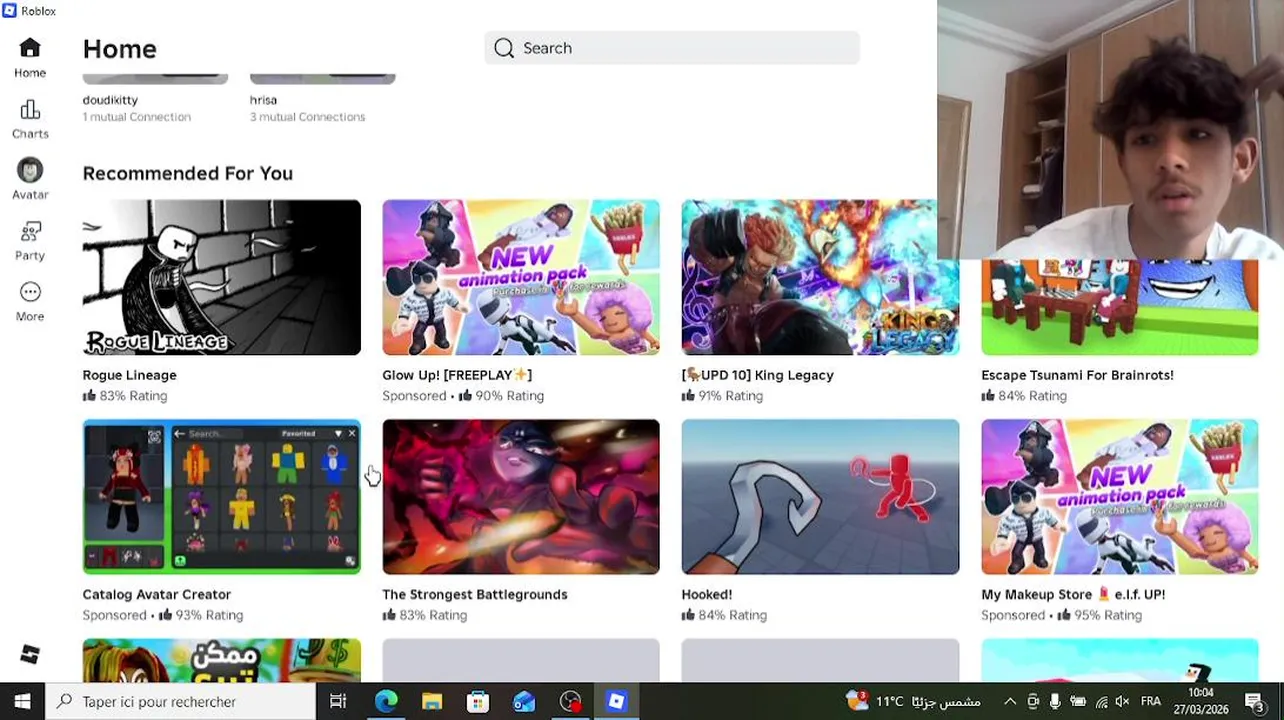Screen dimensions: 1284x720
Task: Click 'My Makeup Store e.l.f. UP!' title
Action: tap(1073, 594)
